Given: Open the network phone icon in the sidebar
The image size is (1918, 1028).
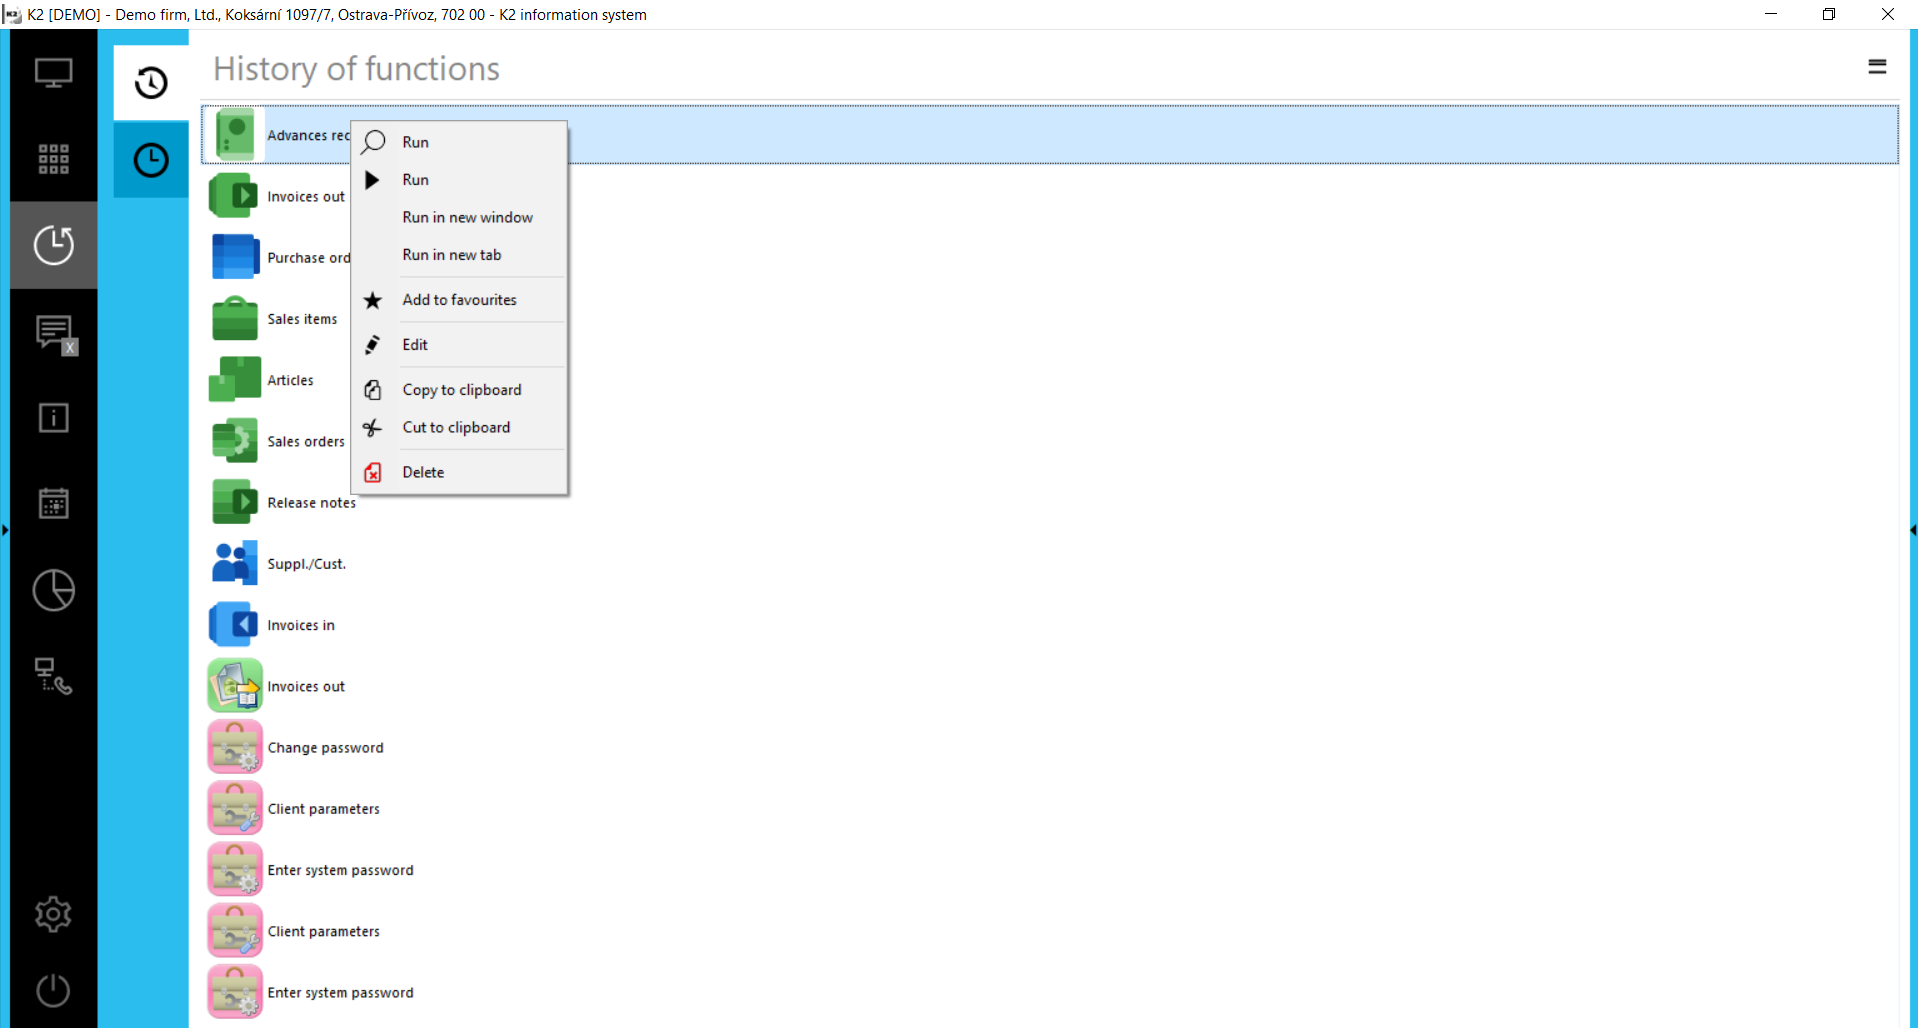Looking at the screenshot, I should (53, 676).
